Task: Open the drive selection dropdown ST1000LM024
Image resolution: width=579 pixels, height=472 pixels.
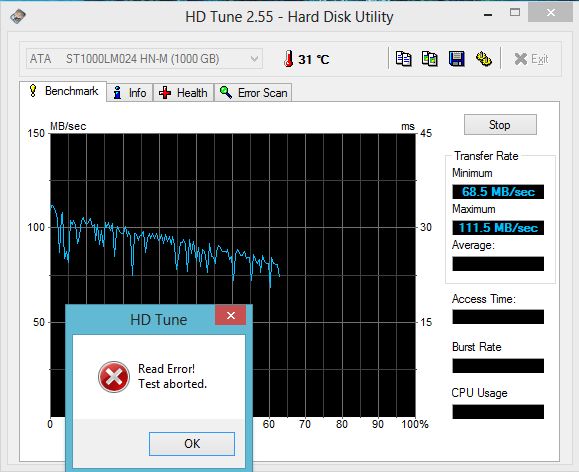Action: coord(144,59)
